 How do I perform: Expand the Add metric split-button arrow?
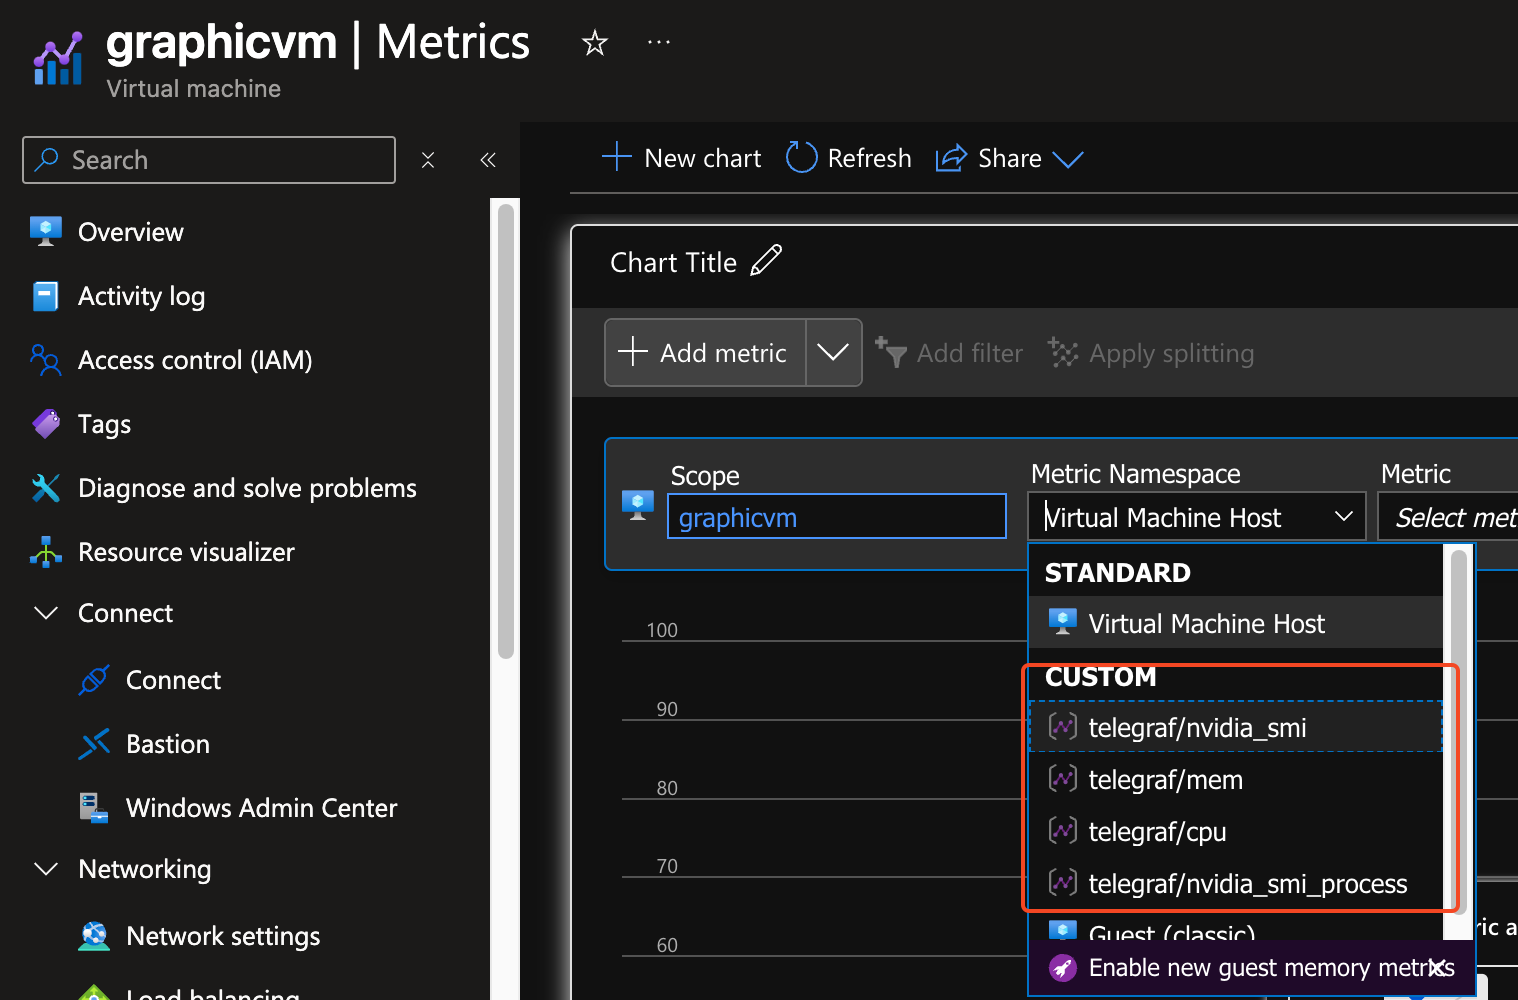click(x=834, y=352)
